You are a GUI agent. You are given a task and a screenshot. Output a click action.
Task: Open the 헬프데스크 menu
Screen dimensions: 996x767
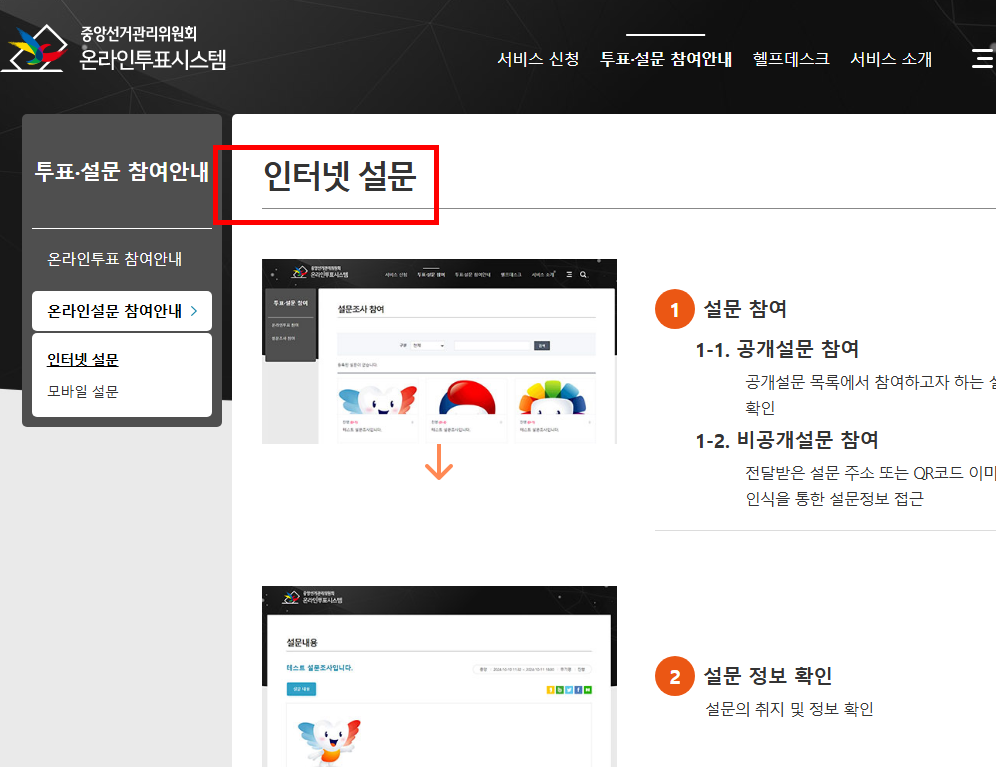[x=790, y=59]
